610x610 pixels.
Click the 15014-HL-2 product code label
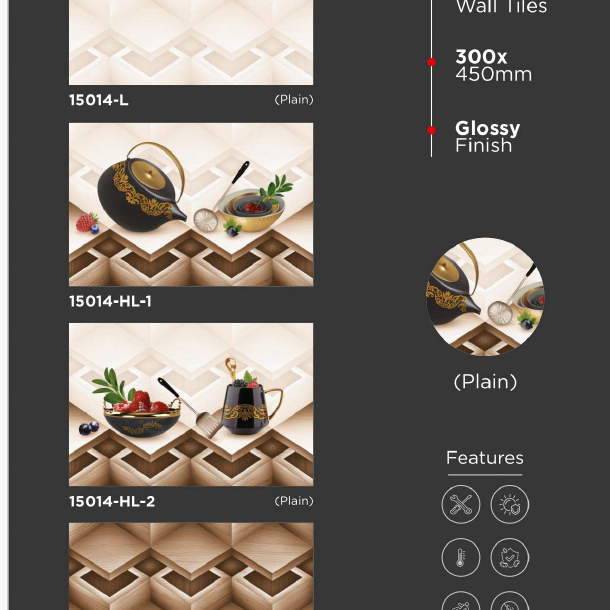pyautogui.click(x=112, y=501)
